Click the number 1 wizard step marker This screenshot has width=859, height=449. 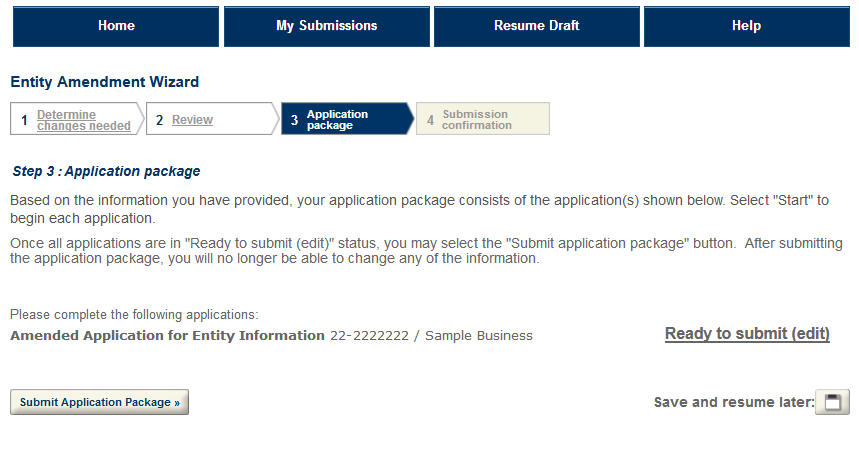pos(24,120)
